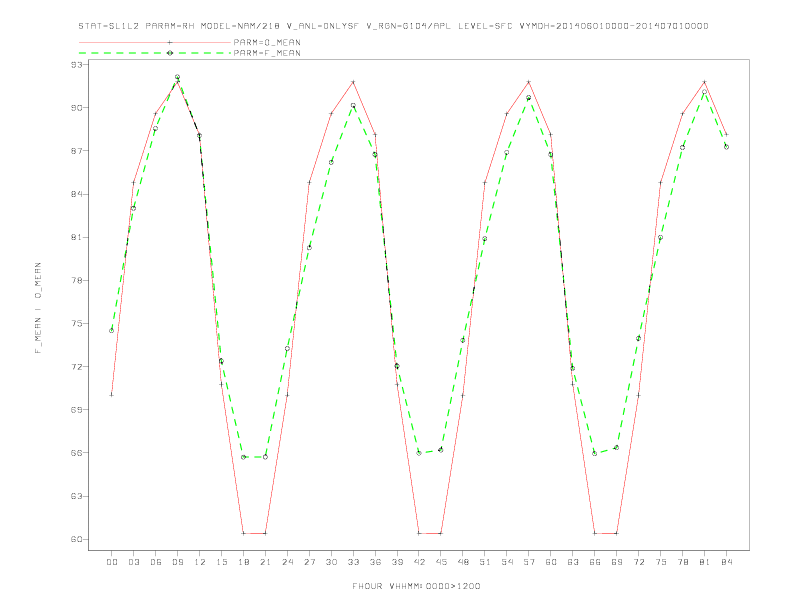This screenshot has height=612, width=792.
Task: Select the red solid legend line sample
Action: pos(155,42)
